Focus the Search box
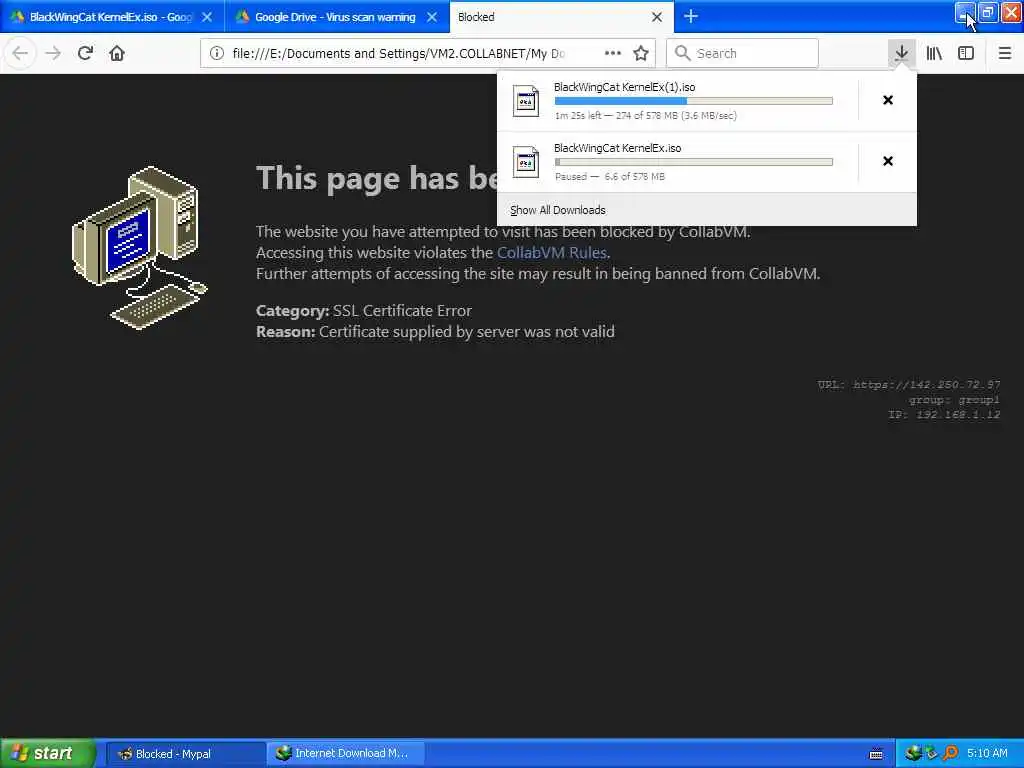Screen dimensions: 1024x768 click(743, 53)
